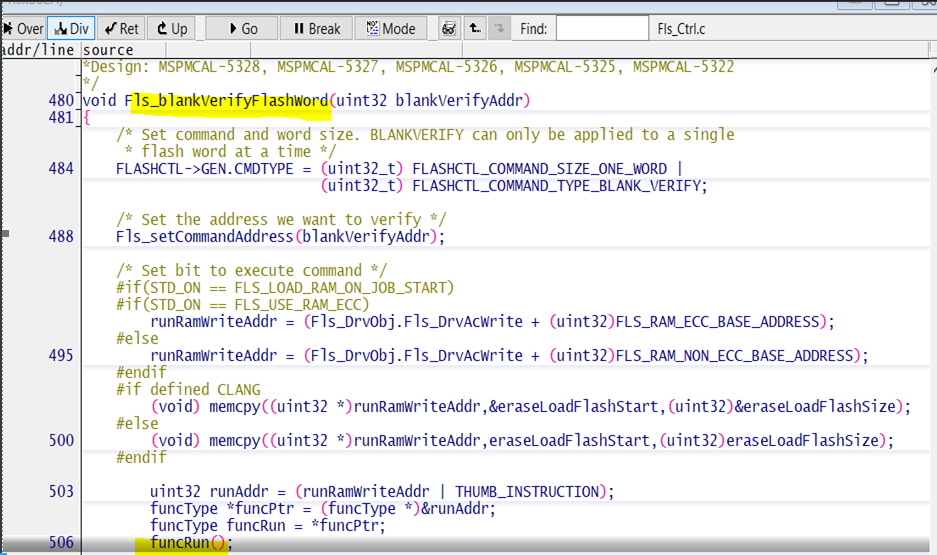The image size is (937, 555).
Task: Click 'funcType funcRun = *funcPtr;' line
Action: (x=268, y=526)
